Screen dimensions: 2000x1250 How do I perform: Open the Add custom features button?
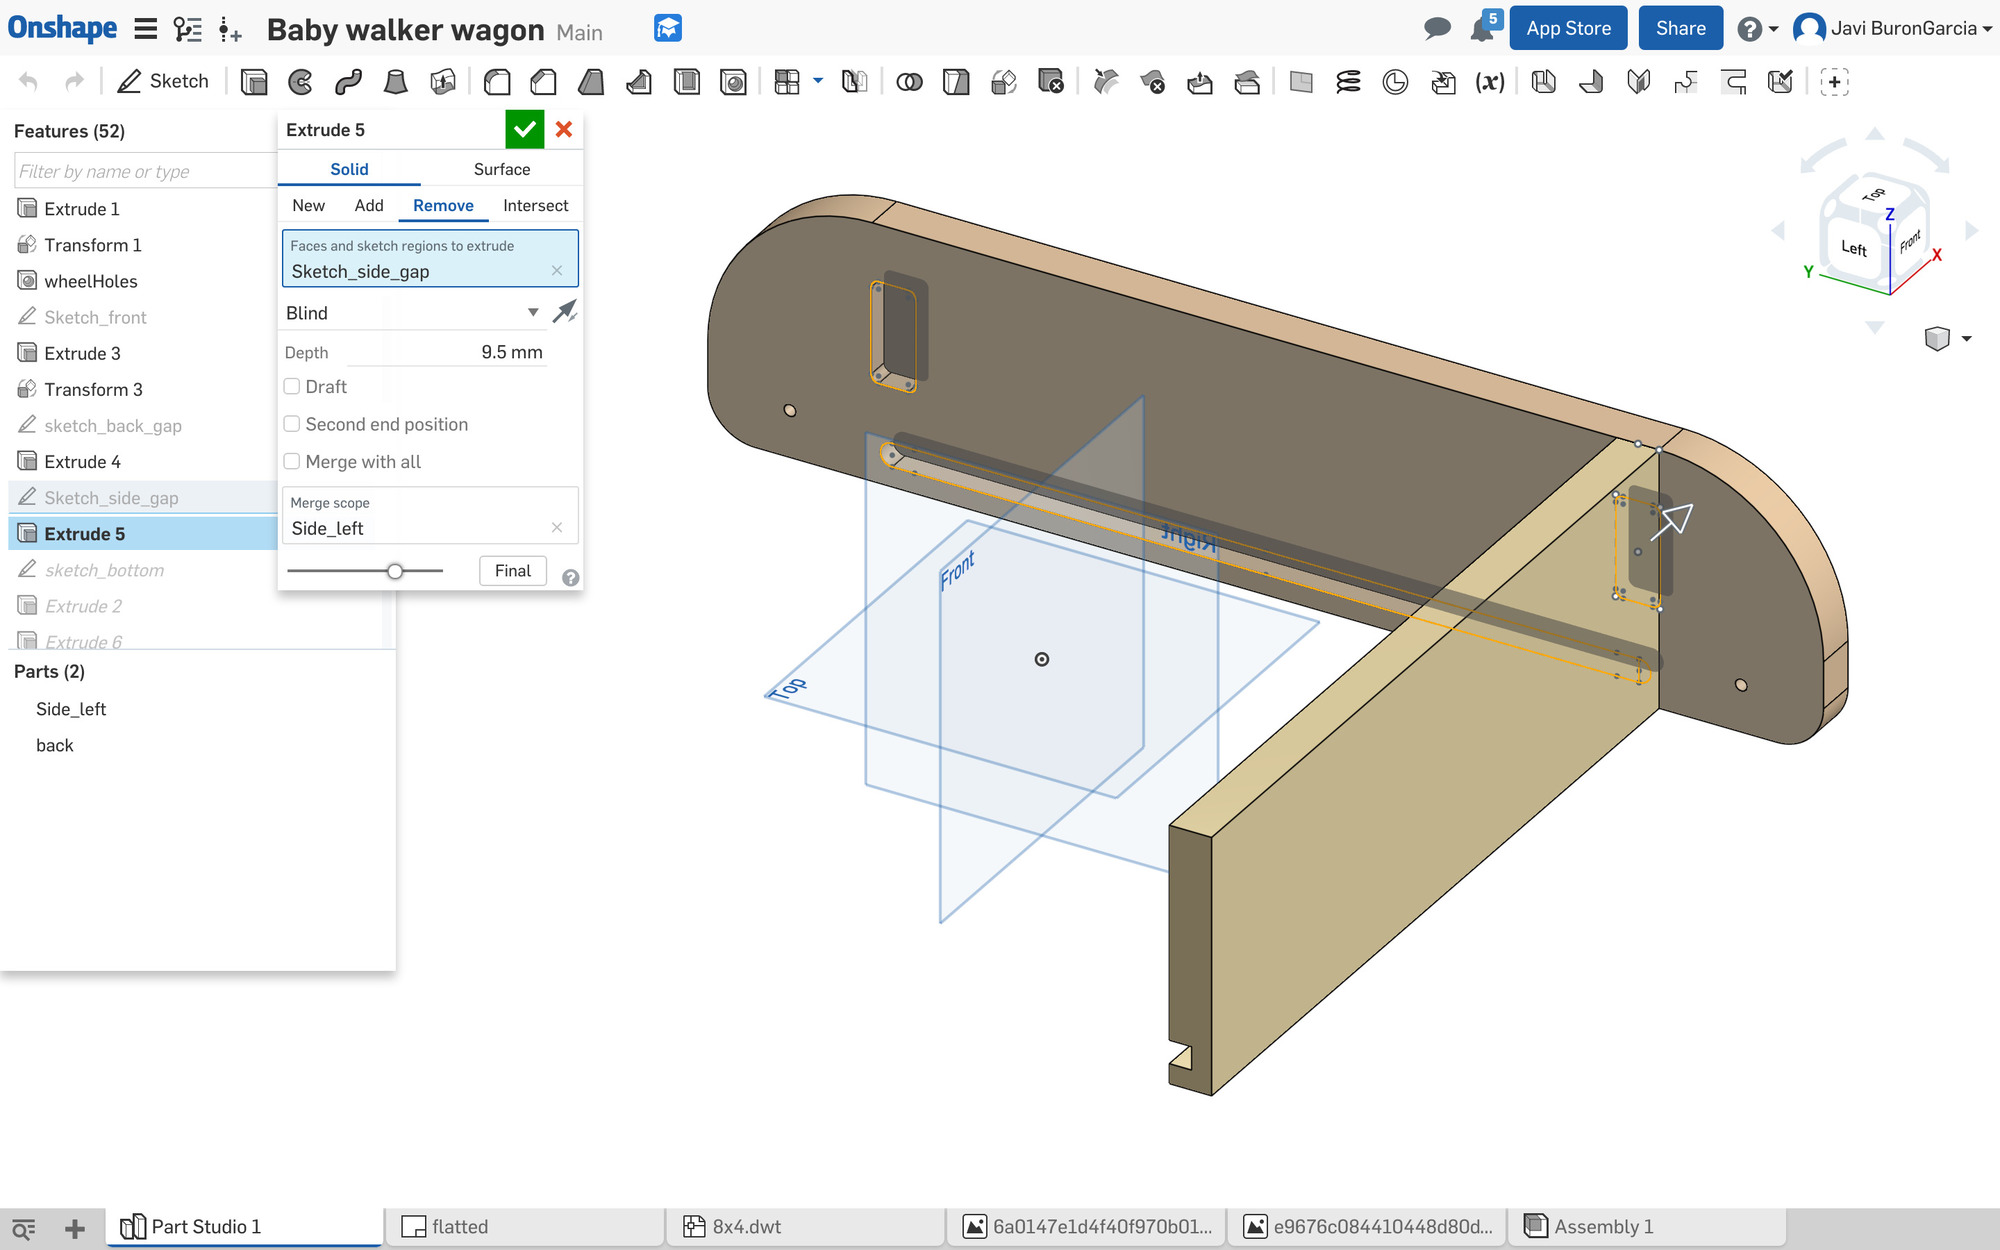(1834, 82)
